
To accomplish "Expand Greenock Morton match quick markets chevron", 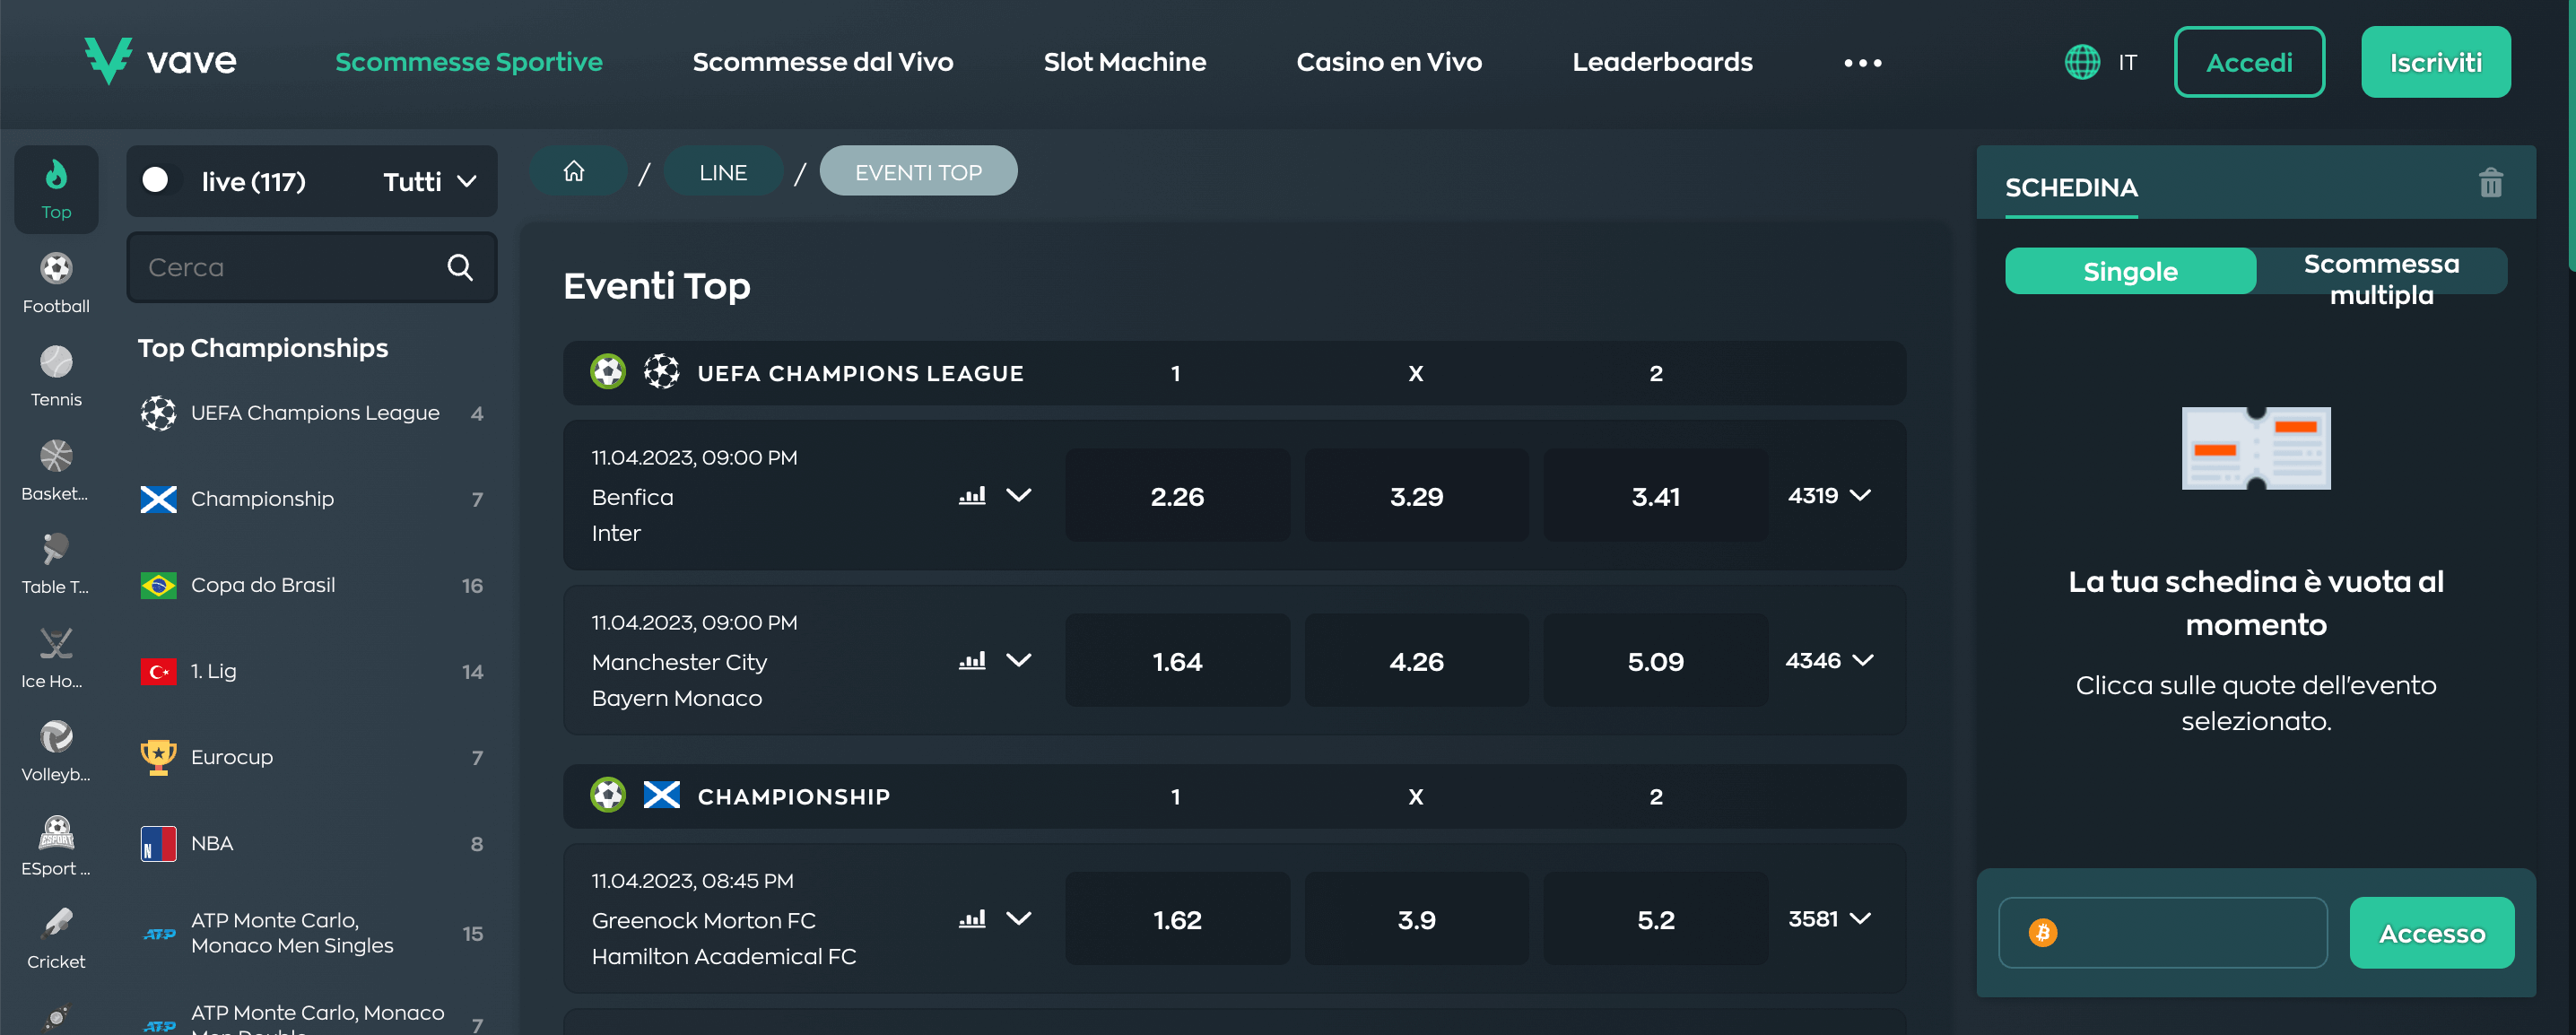I will pos(1018,918).
